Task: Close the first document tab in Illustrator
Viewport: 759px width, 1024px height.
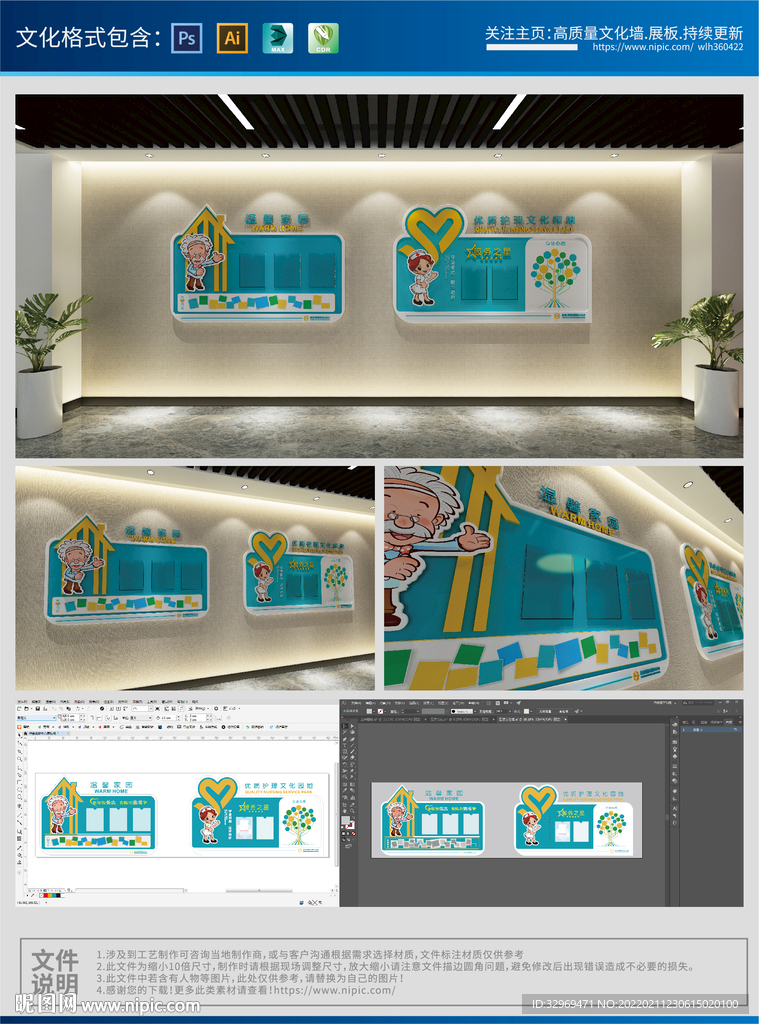Action: tap(425, 720)
